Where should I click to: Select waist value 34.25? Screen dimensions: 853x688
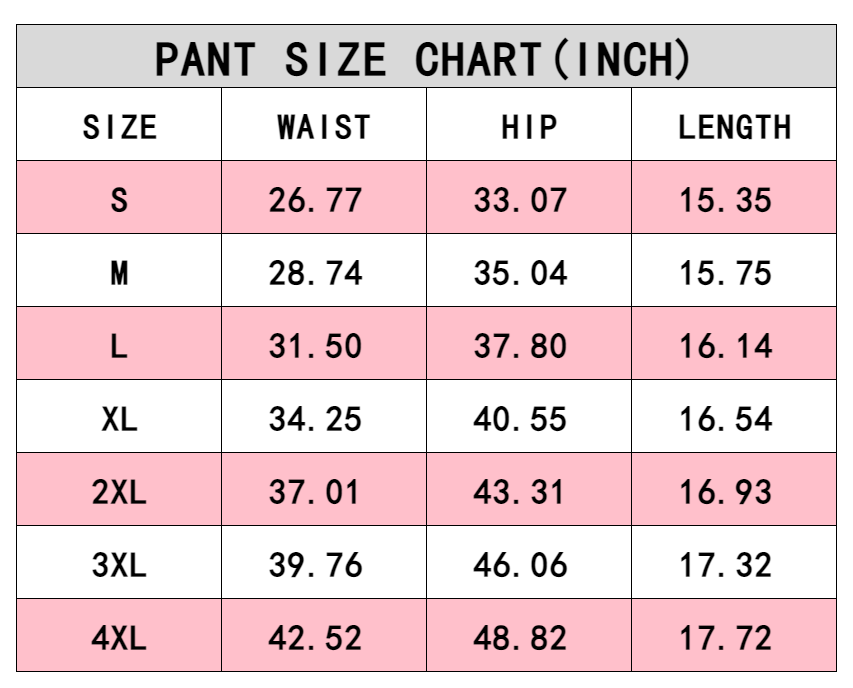(x=315, y=419)
